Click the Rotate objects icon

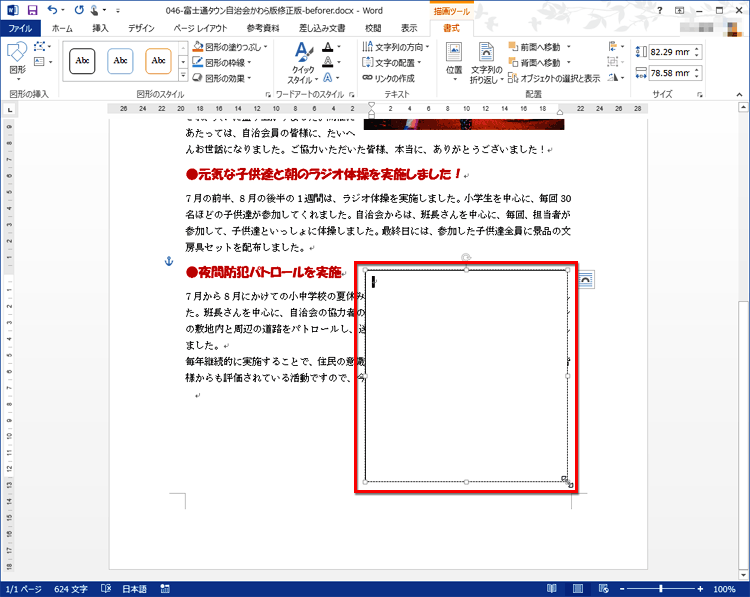click(x=613, y=77)
